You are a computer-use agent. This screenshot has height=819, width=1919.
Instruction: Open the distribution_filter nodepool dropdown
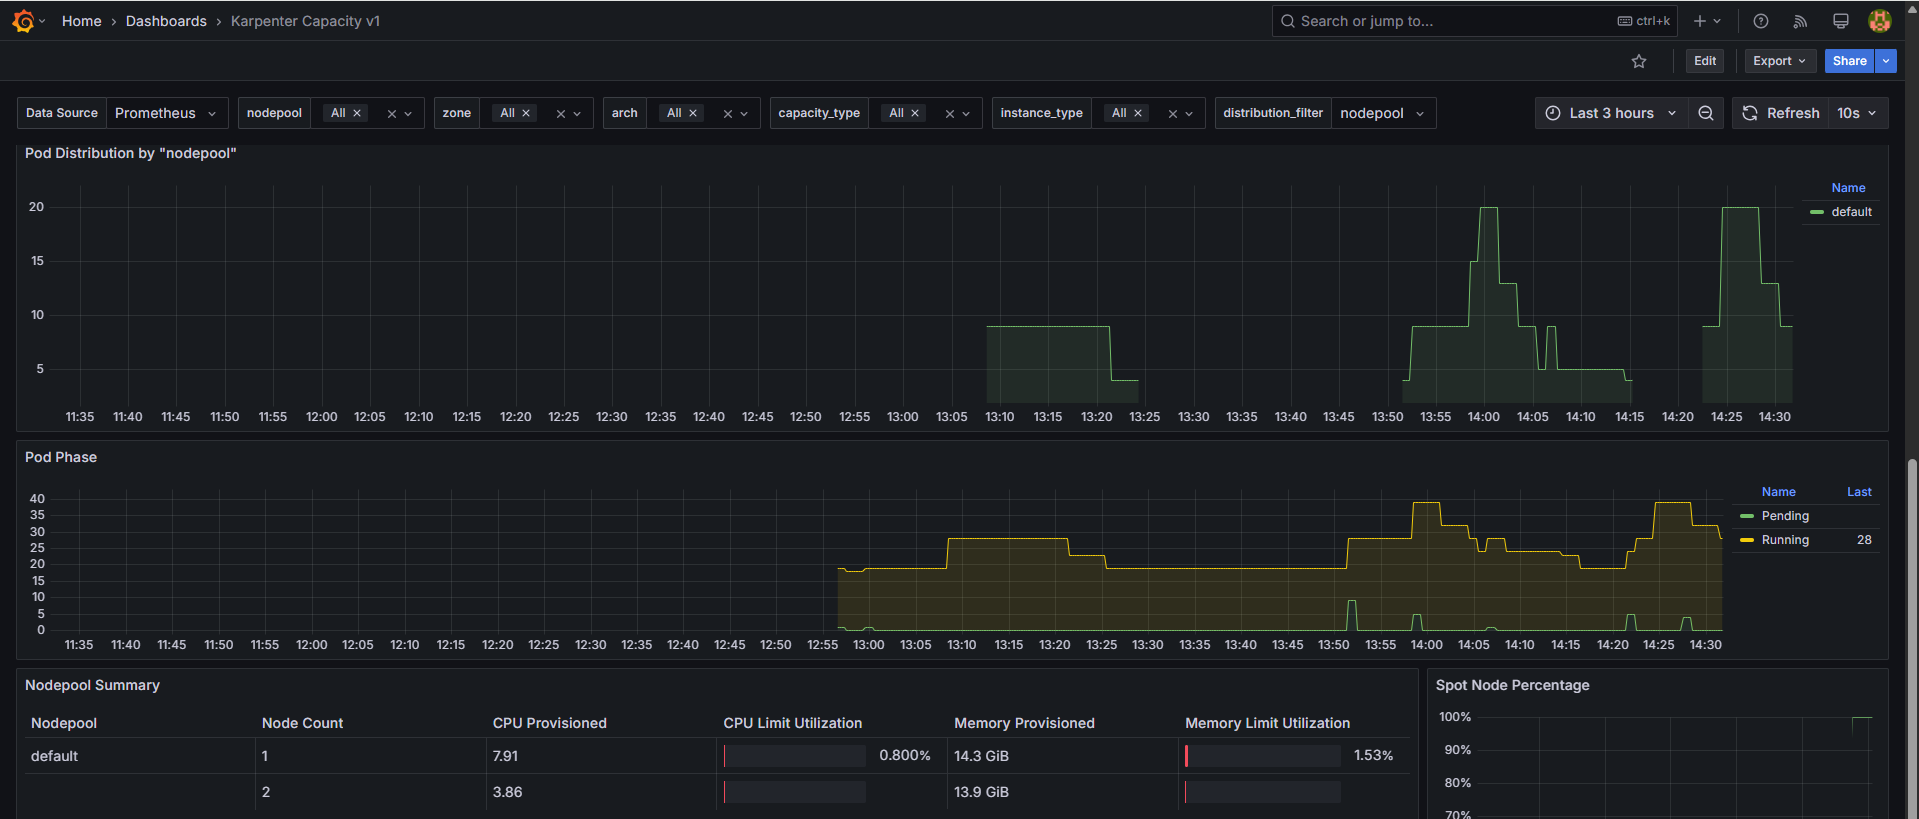tap(1383, 113)
